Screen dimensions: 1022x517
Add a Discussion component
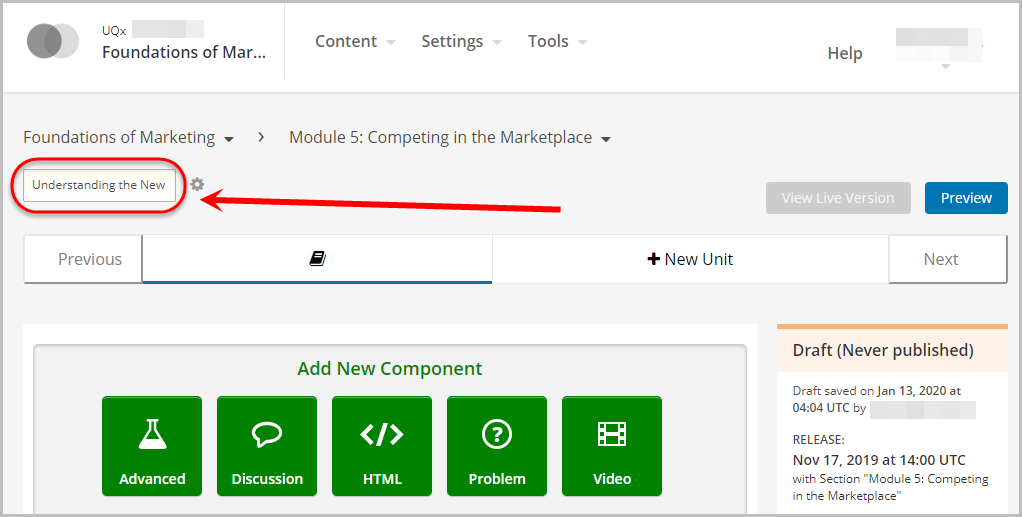tap(267, 446)
